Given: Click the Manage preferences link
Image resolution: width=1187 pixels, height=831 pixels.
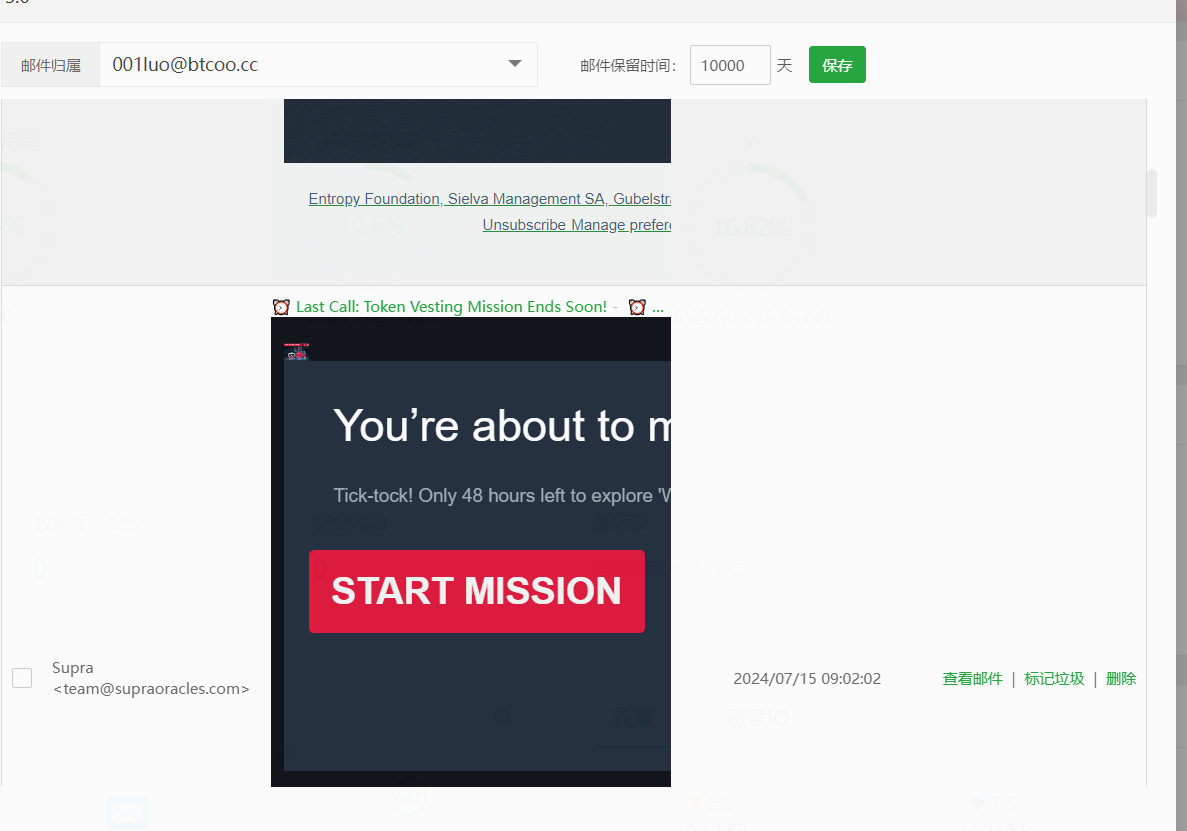Looking at the screenshot, I should click(621, 226).
